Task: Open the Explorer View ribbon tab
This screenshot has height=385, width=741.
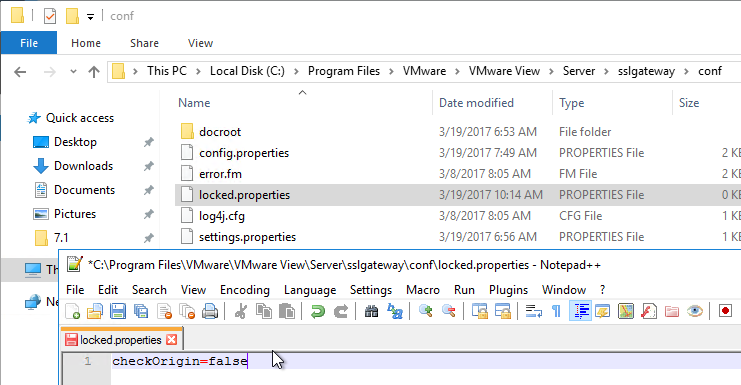Action: coord(200,43)
